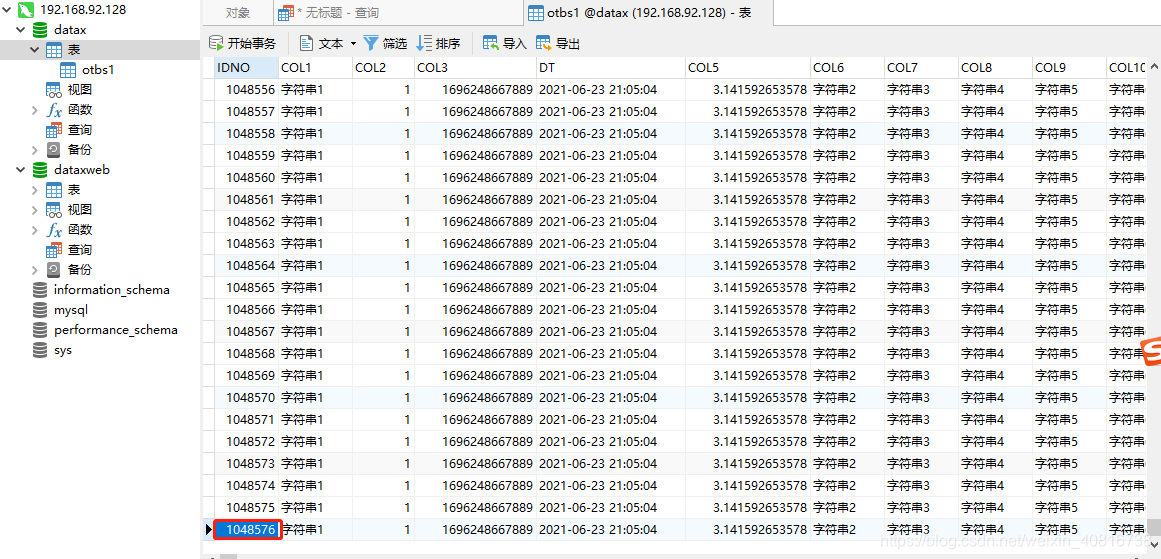Image resolution: width=1161 pixels, height=559 pixels.
Task: Click the COL8 column header
Action: [996, 67]
